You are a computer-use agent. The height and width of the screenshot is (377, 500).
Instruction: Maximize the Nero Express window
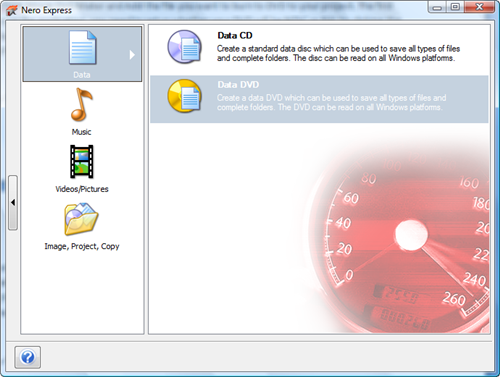[455, 7]
